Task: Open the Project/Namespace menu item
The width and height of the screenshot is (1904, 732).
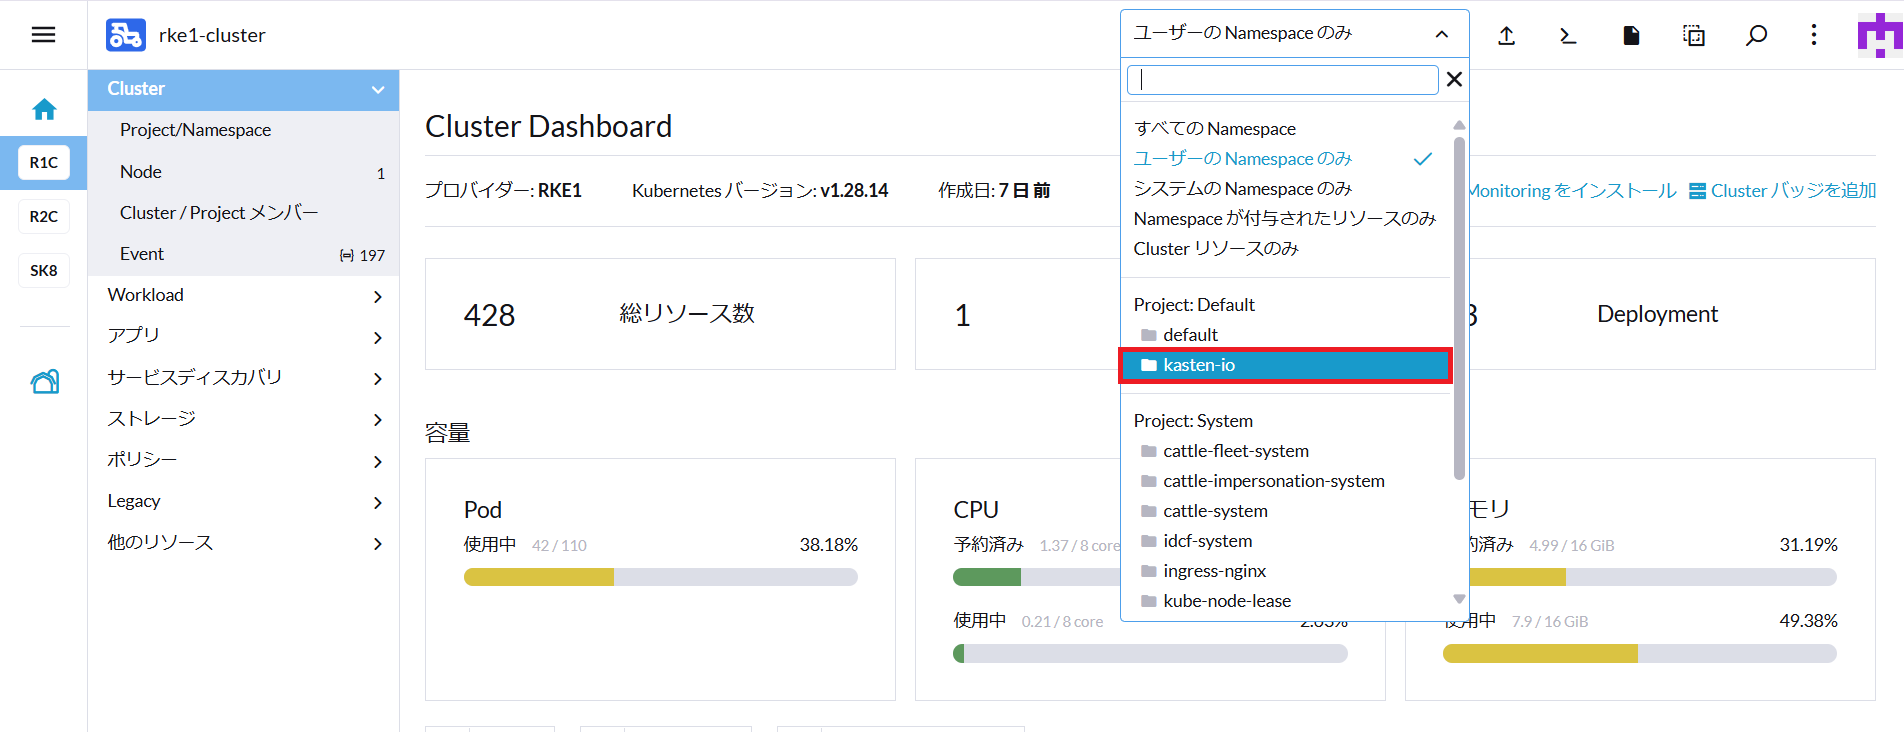Action: point(195,130)
